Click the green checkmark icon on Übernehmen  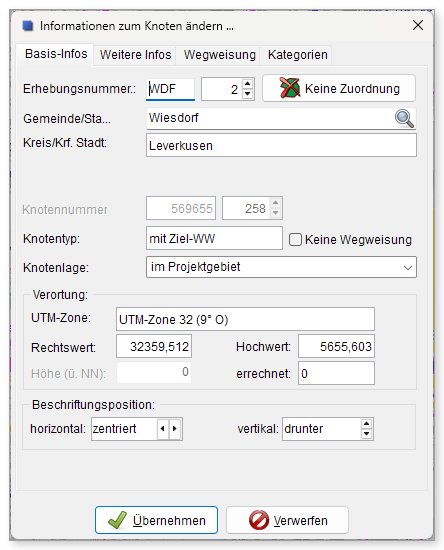click(117, 520)
